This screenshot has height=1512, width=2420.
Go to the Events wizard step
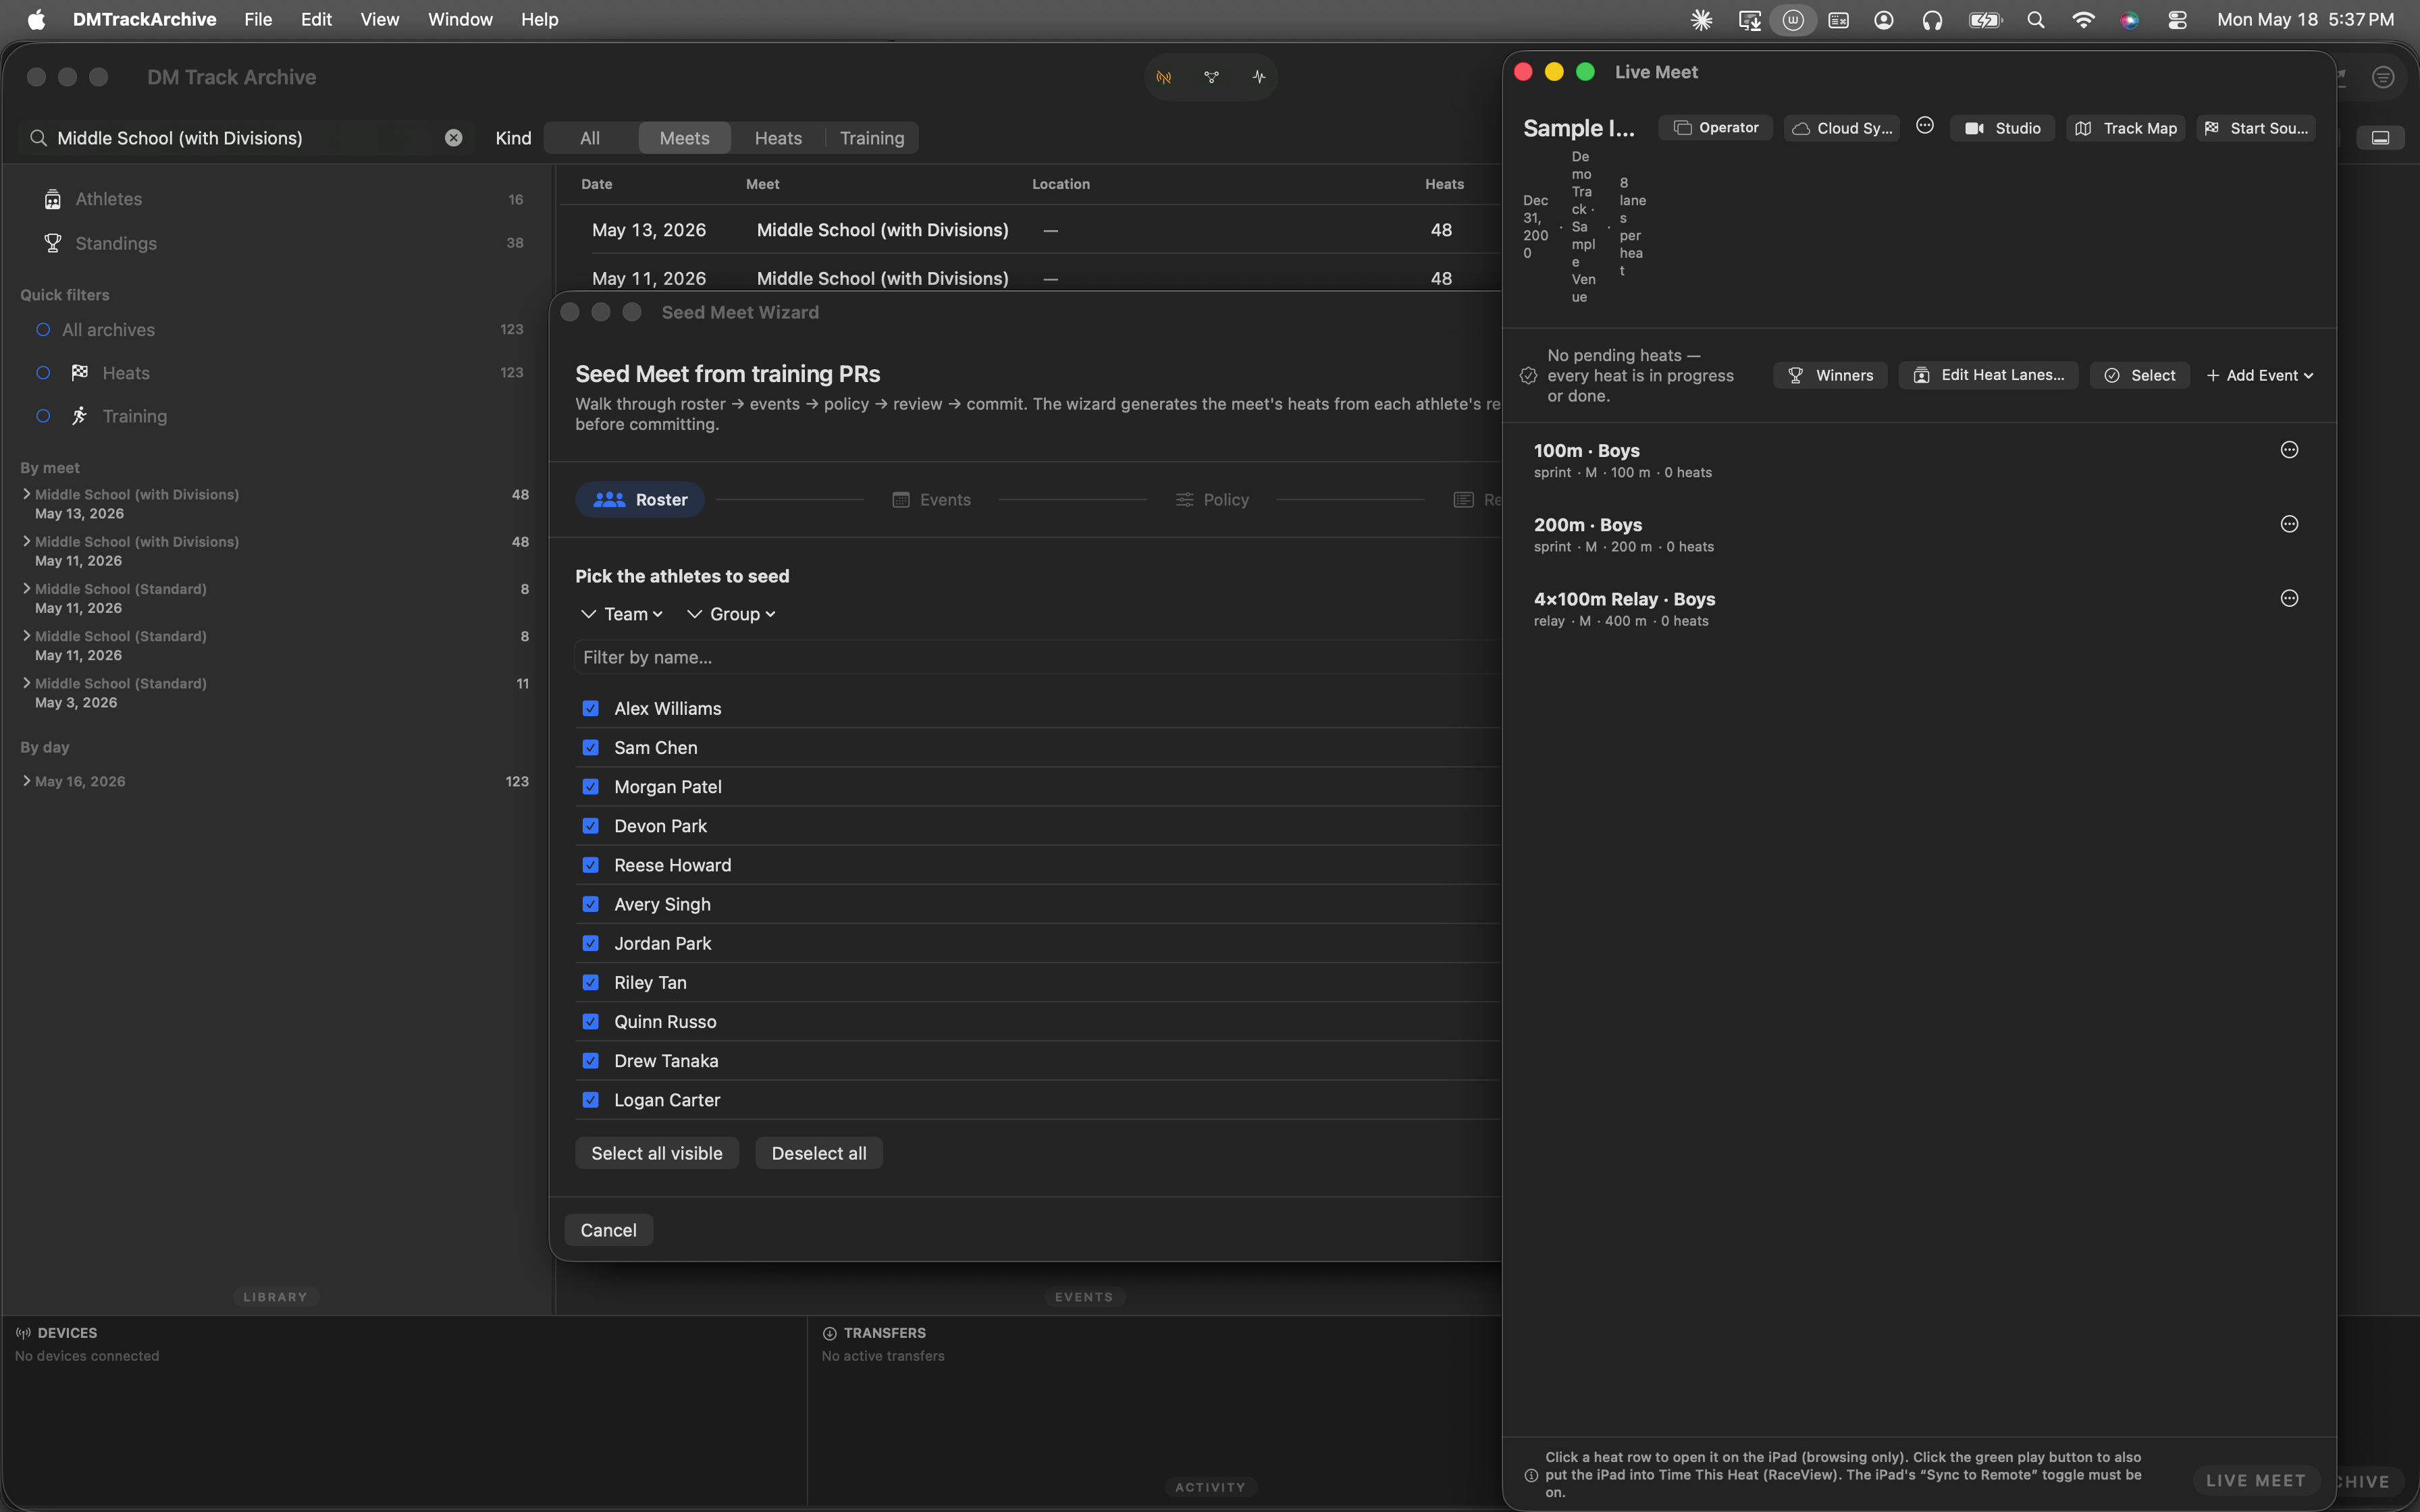(x=931, y=500)
